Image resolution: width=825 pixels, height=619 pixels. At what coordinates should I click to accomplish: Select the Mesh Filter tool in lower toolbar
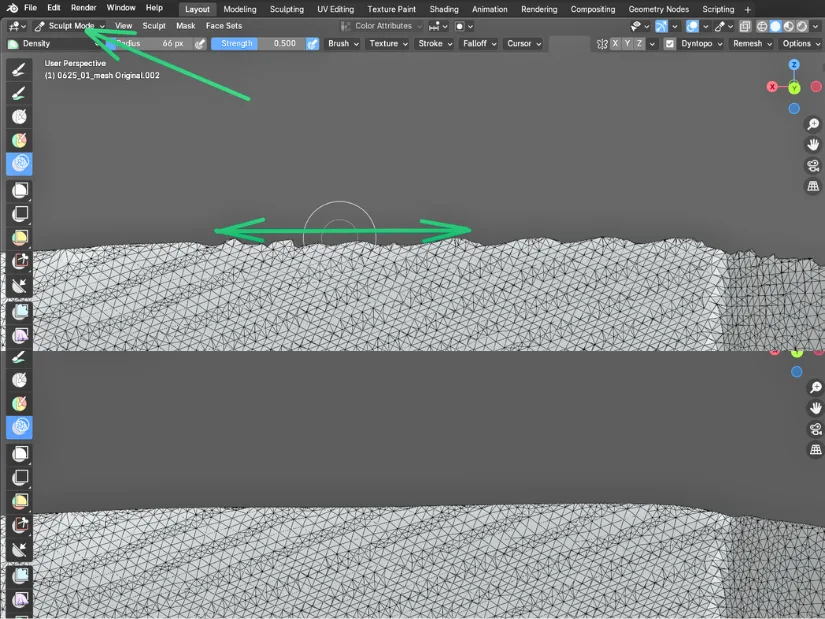tap(19, 575)
